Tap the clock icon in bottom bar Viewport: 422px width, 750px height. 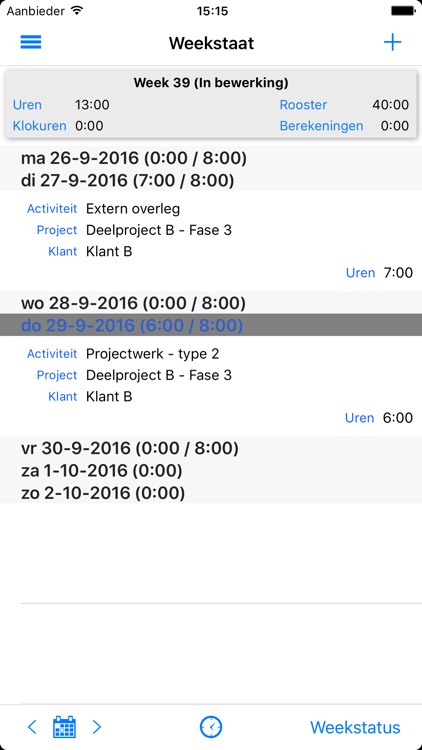click(211, 727)
